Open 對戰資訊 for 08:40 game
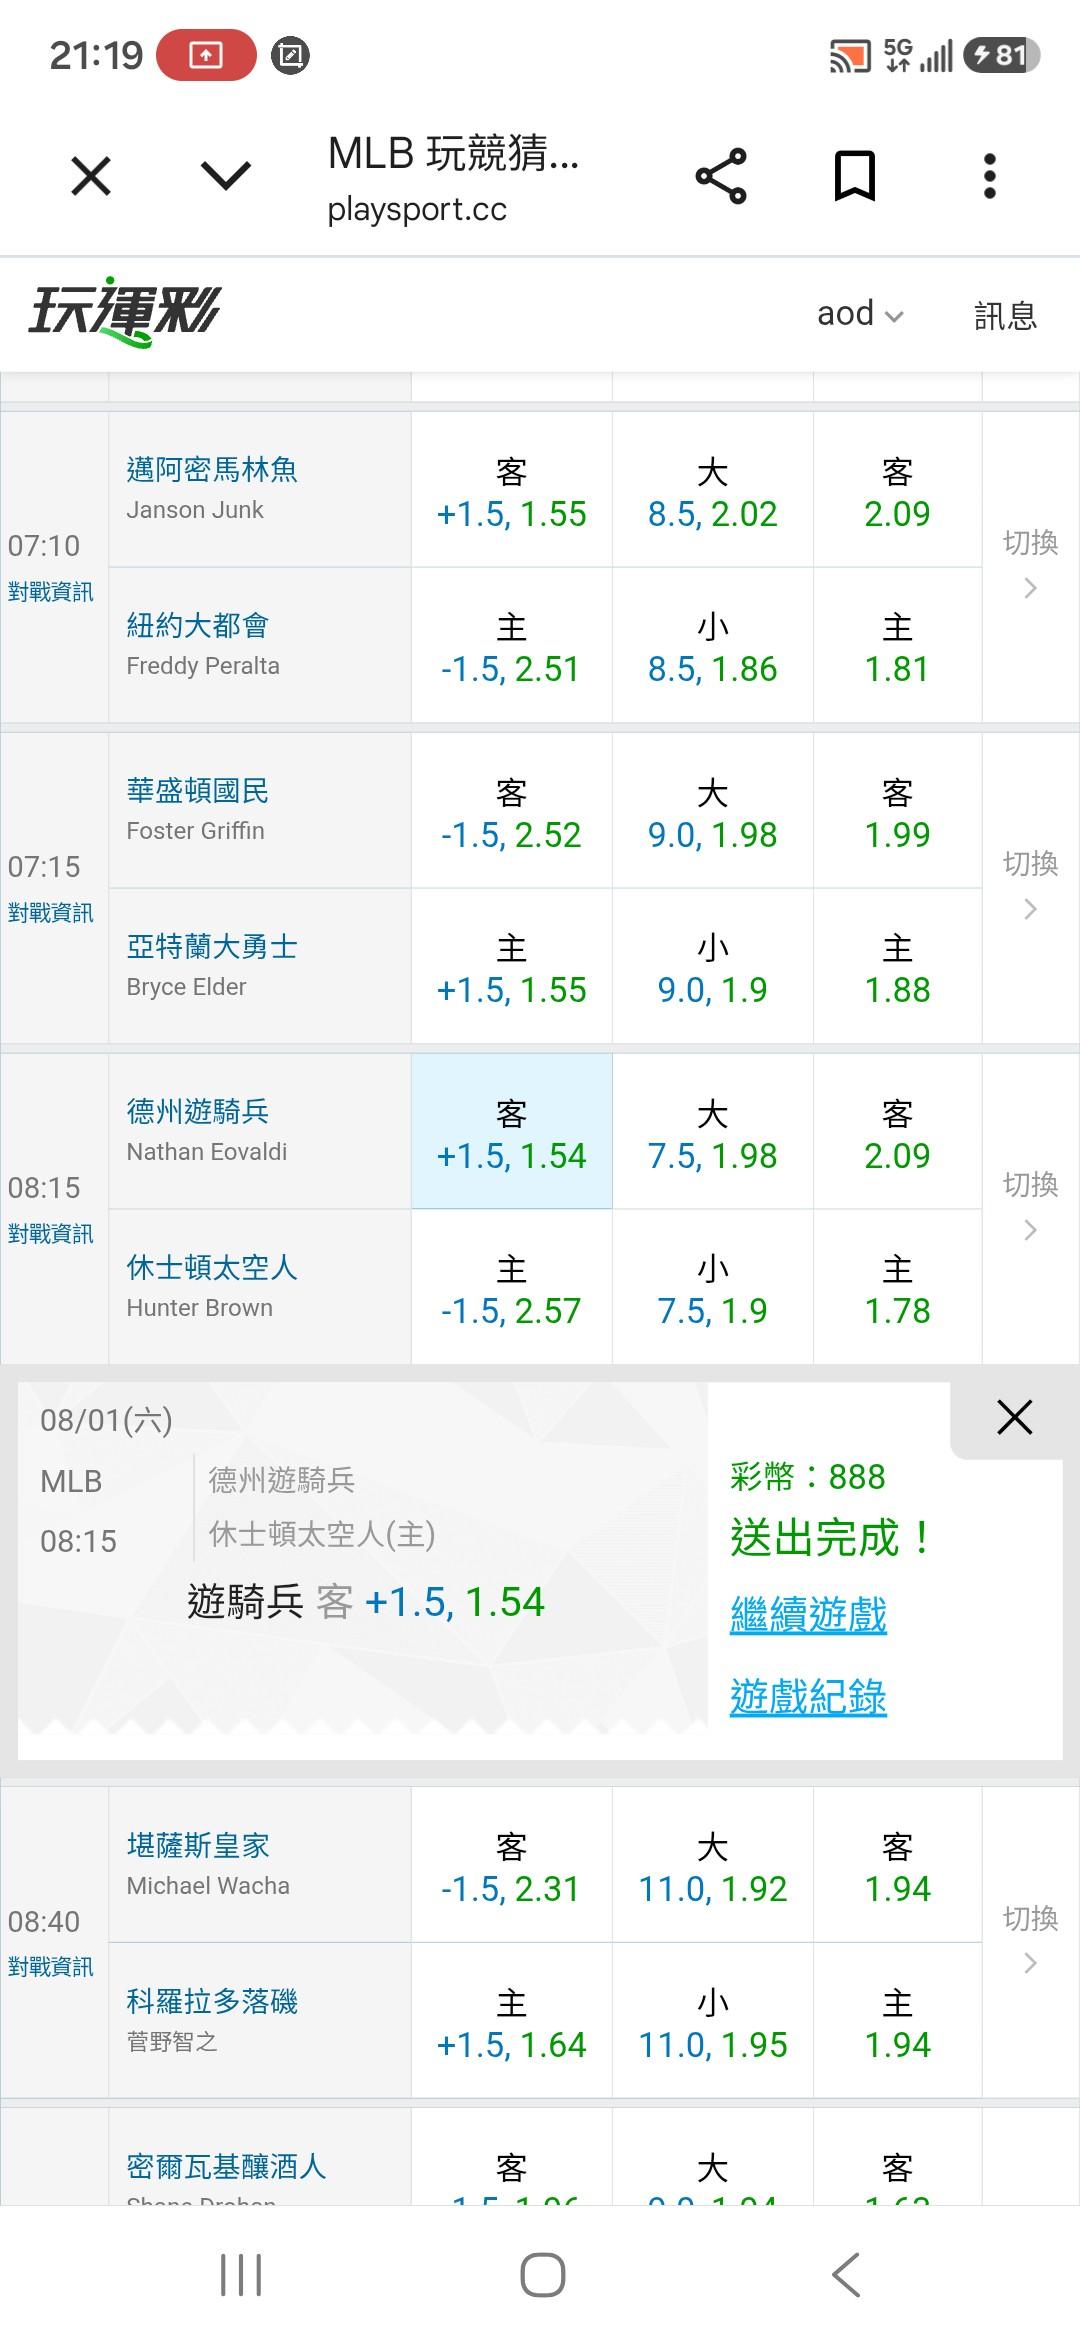 (51, 1966)
